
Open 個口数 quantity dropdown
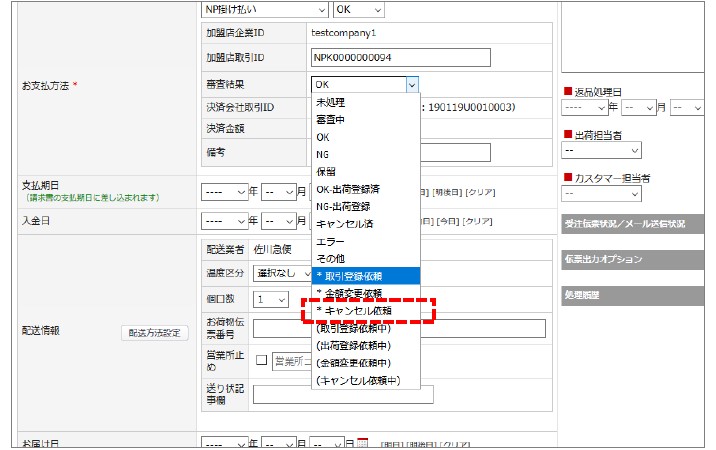[271, 300]
